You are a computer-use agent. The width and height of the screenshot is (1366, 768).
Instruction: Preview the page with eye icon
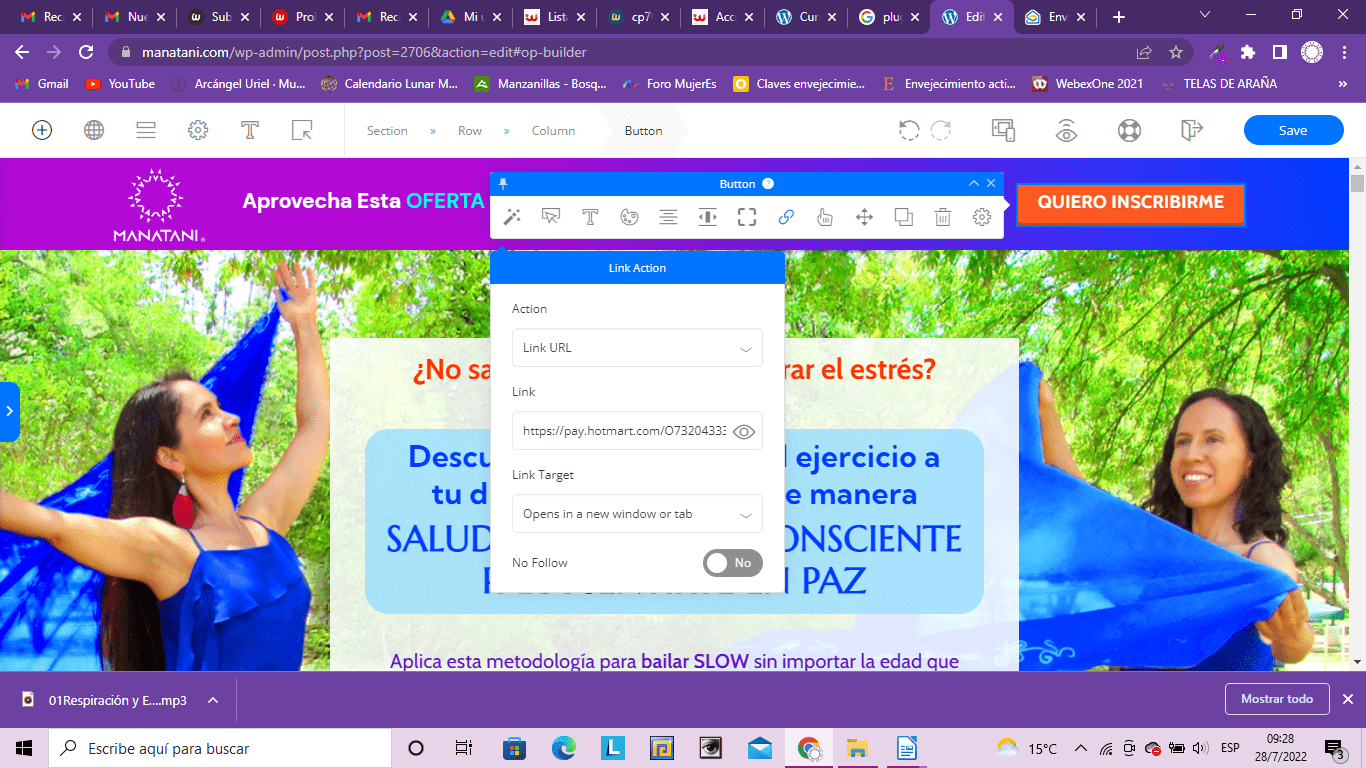point(1067,130)
